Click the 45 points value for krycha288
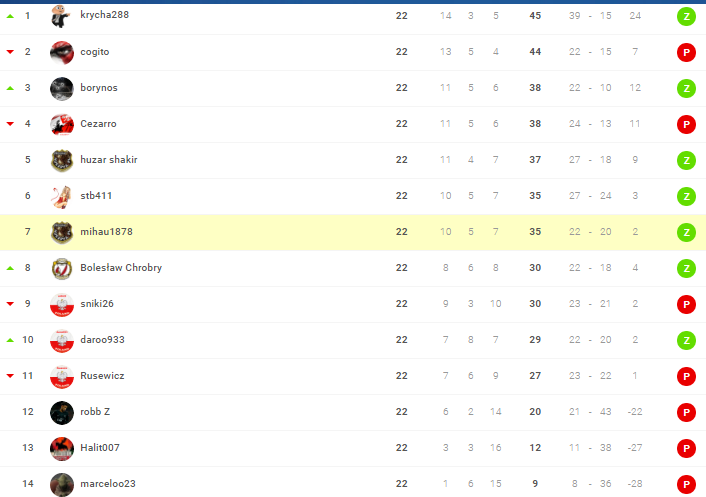 [x=535, y=16]
